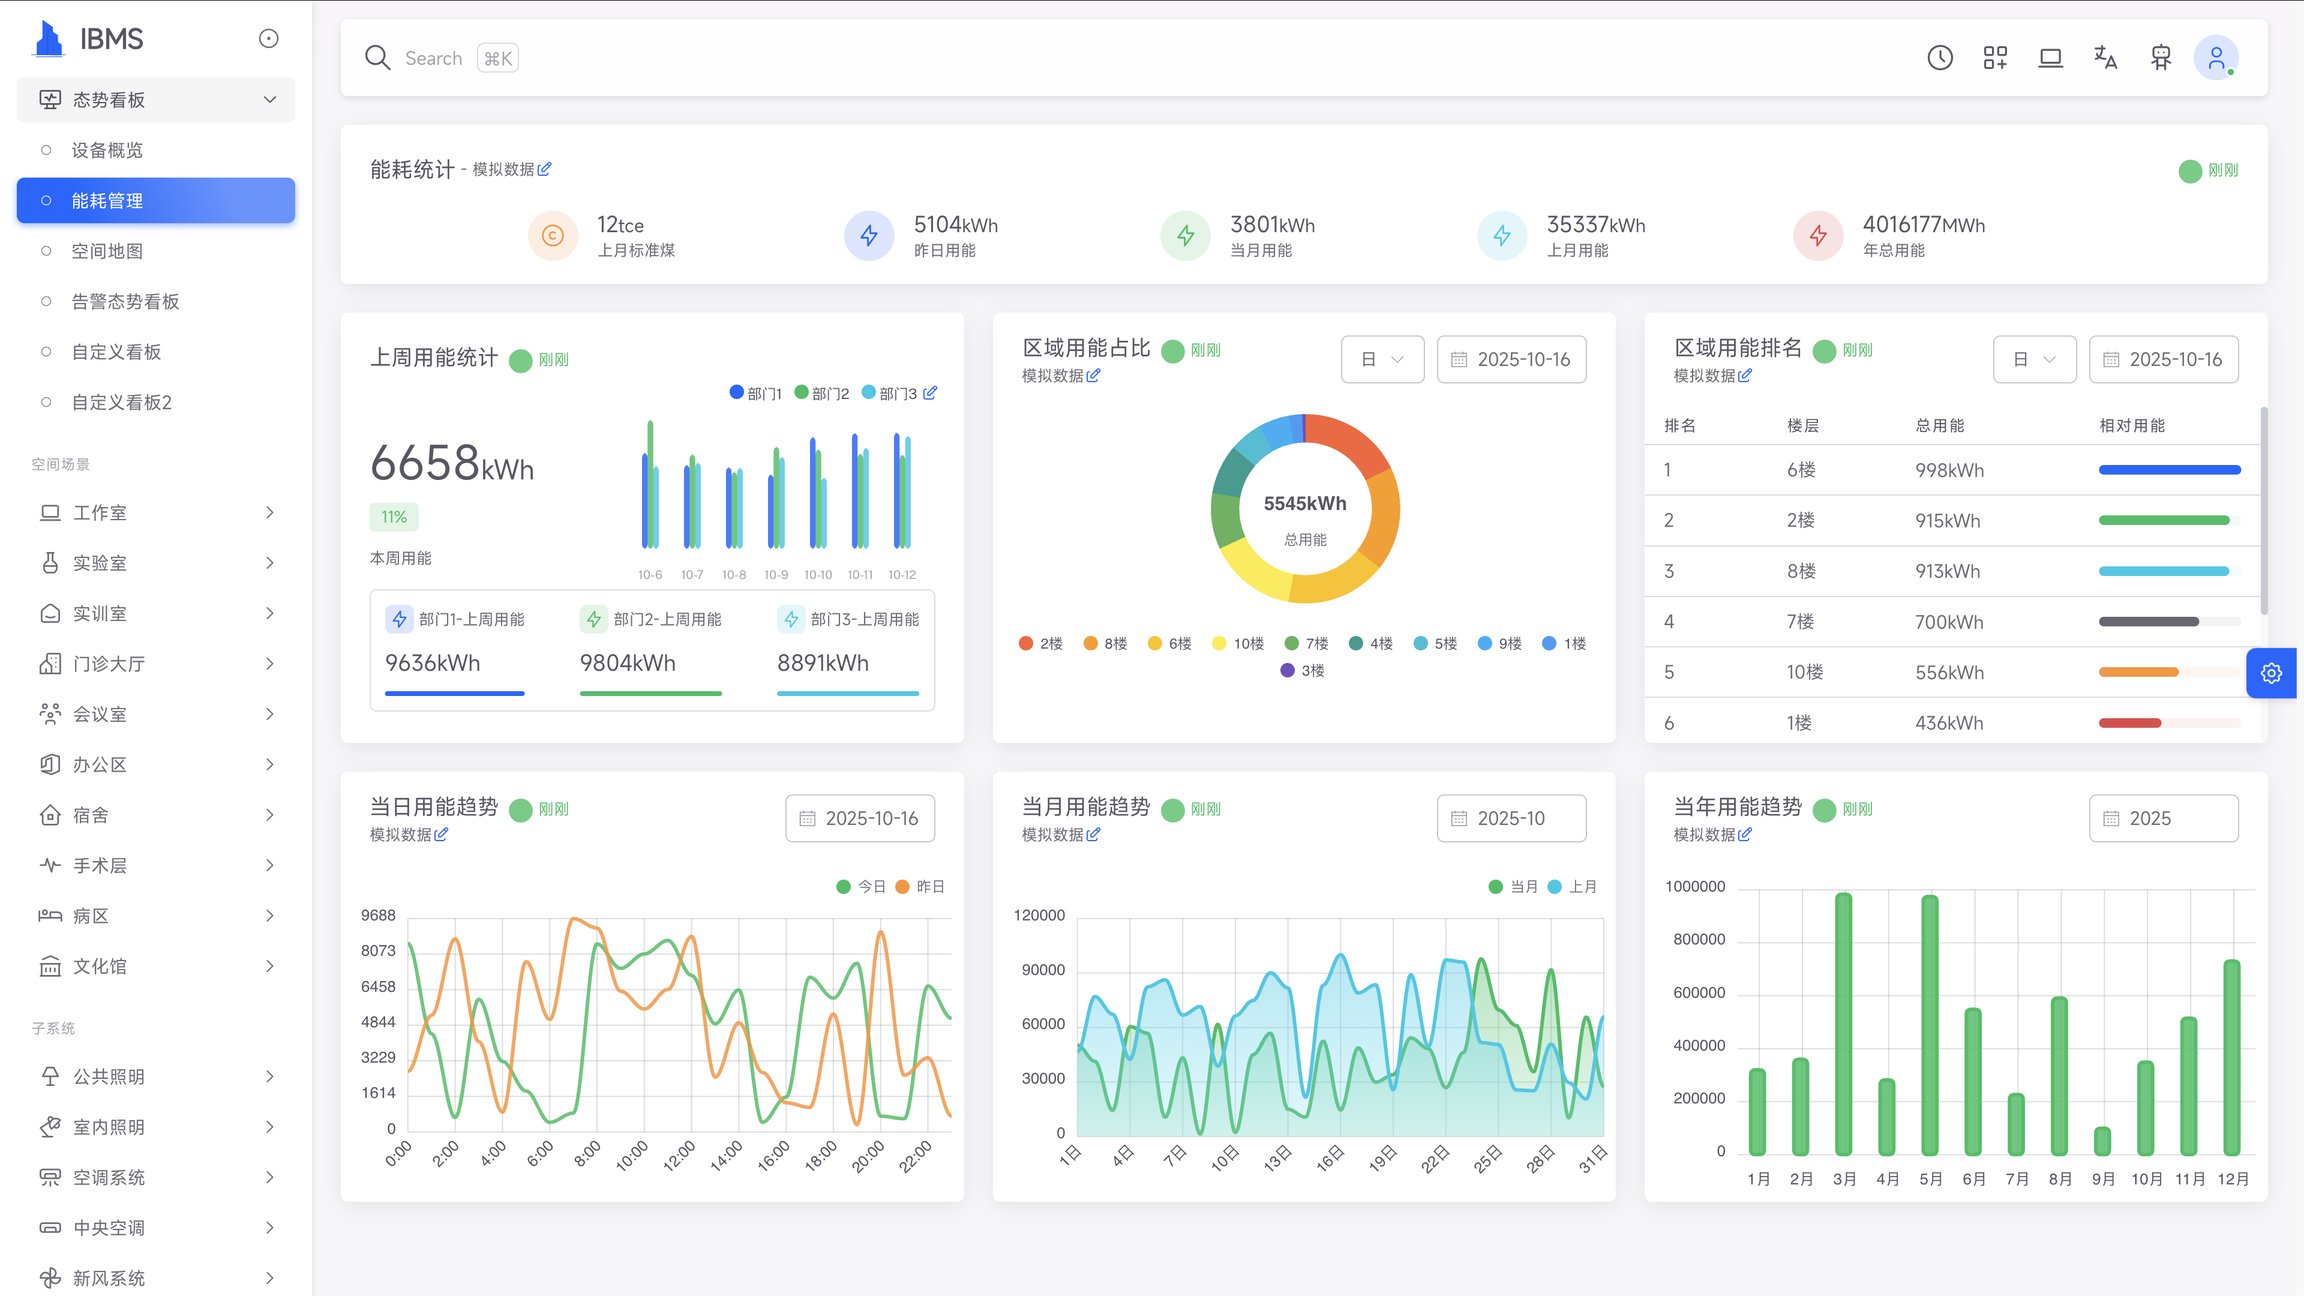Edit 部门3 data via pencil link
Screen dimensions: 2304x1296
(931, 393)
